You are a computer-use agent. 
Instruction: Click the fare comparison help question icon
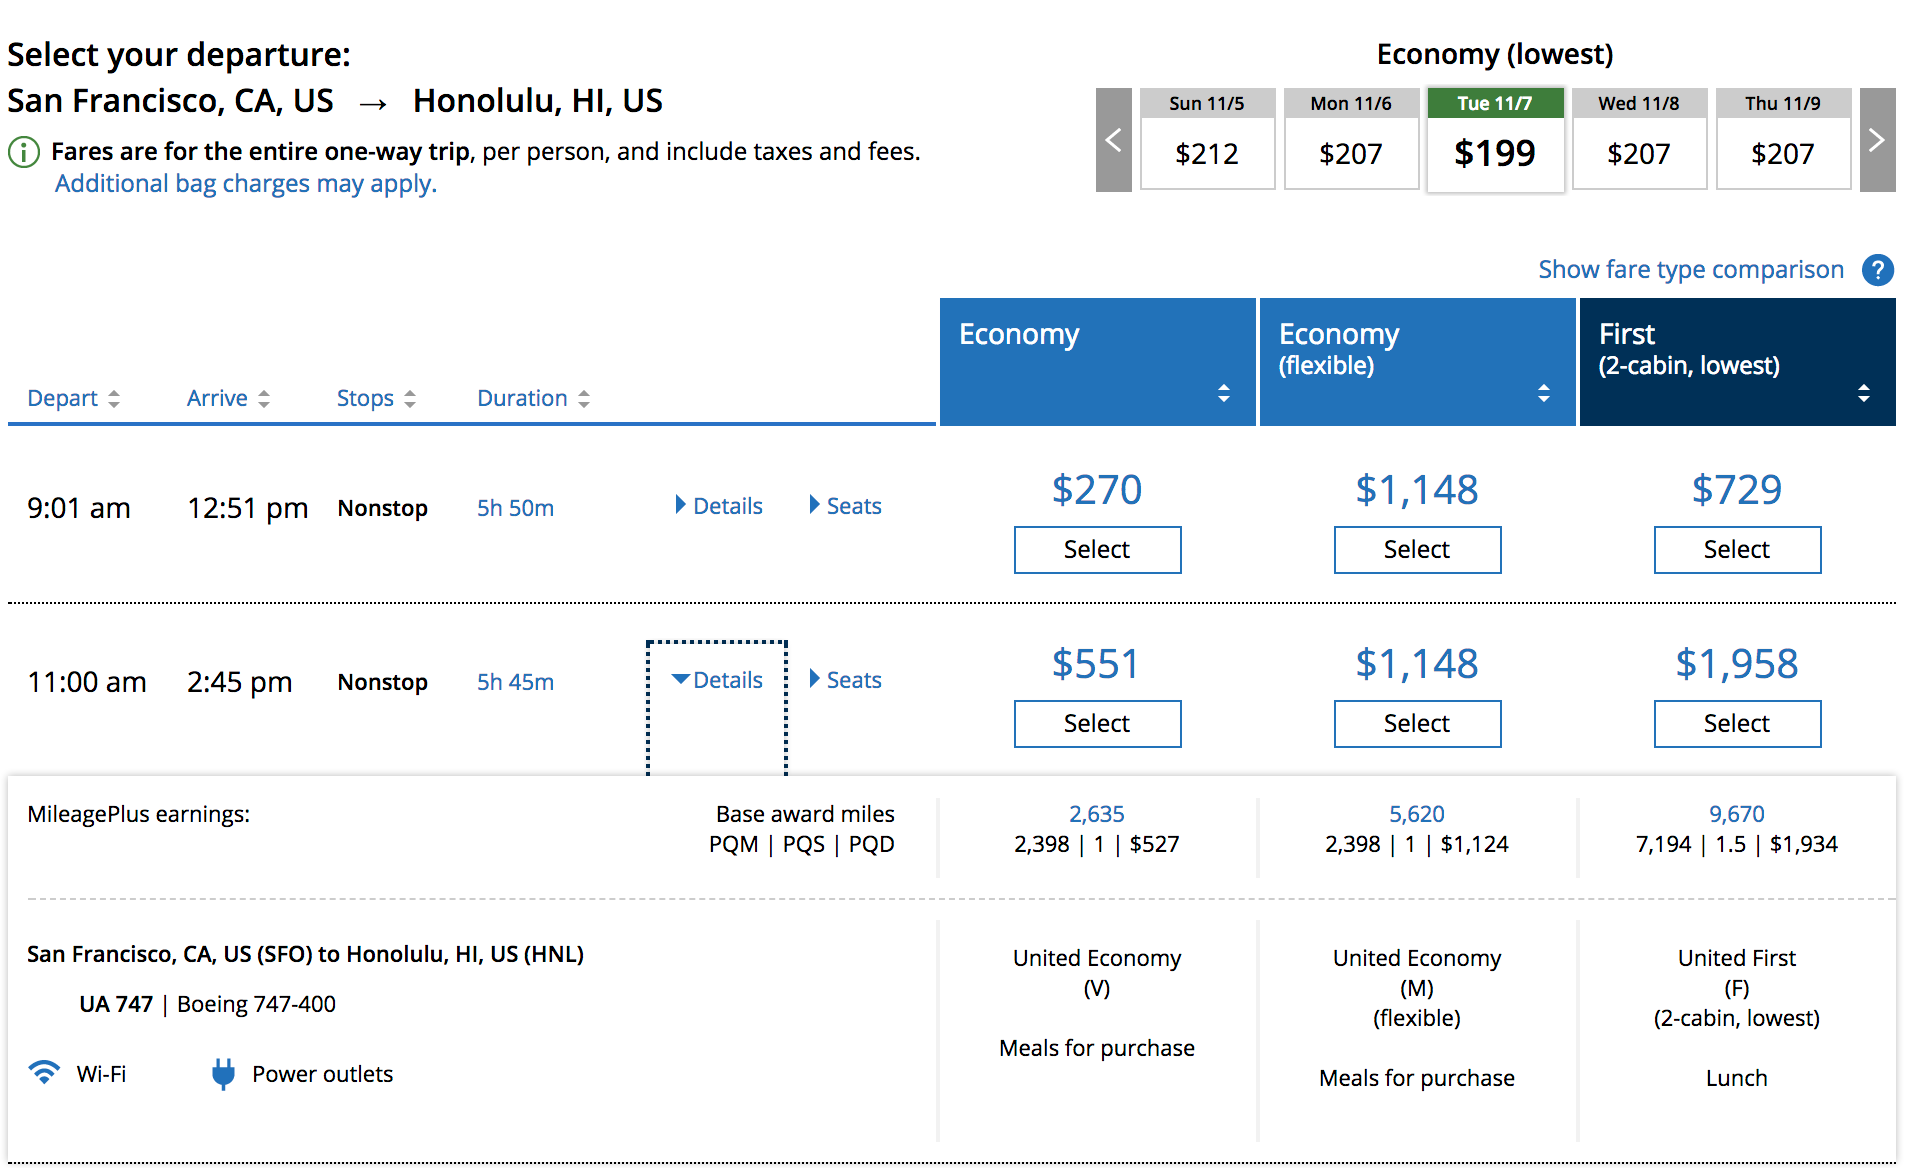point(1877,270)
